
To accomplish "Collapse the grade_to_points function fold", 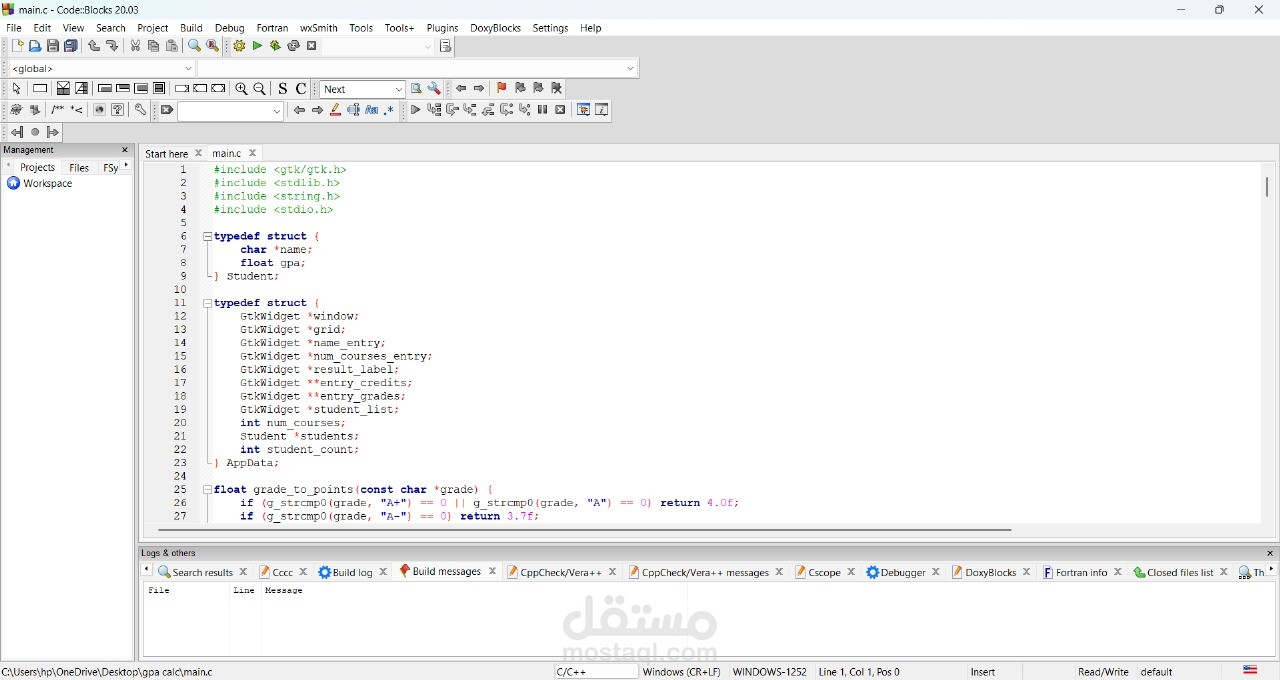I will click(x=207, y=490).
